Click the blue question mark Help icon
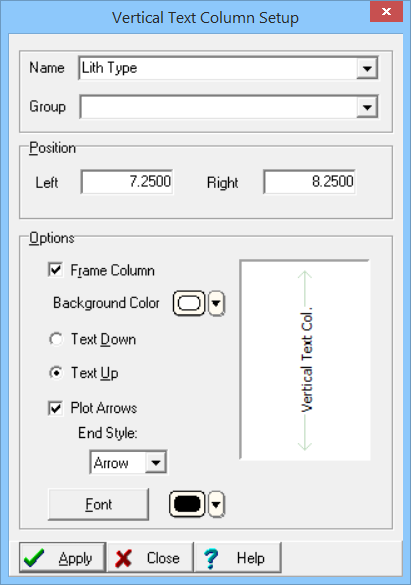Screen dimensions: 411x585 (211, 559)
